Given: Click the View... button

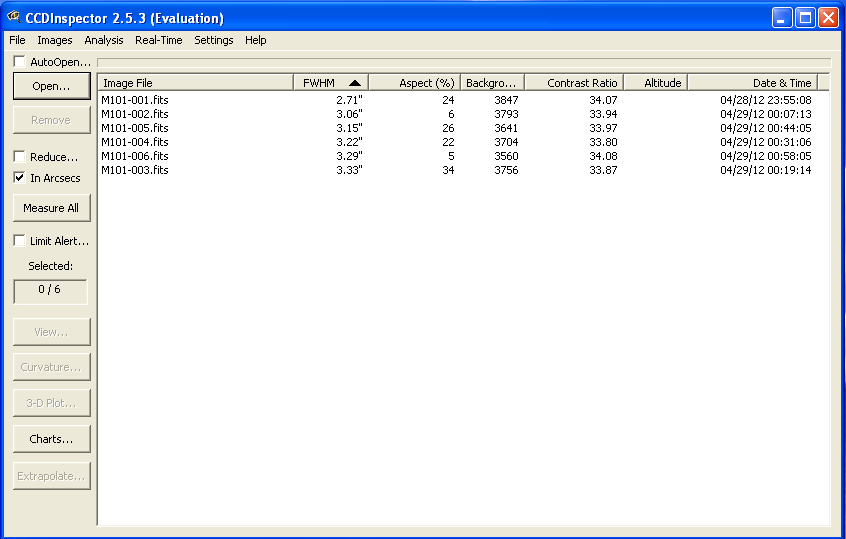Looking at the screenshot, I should tap(52, 332).
